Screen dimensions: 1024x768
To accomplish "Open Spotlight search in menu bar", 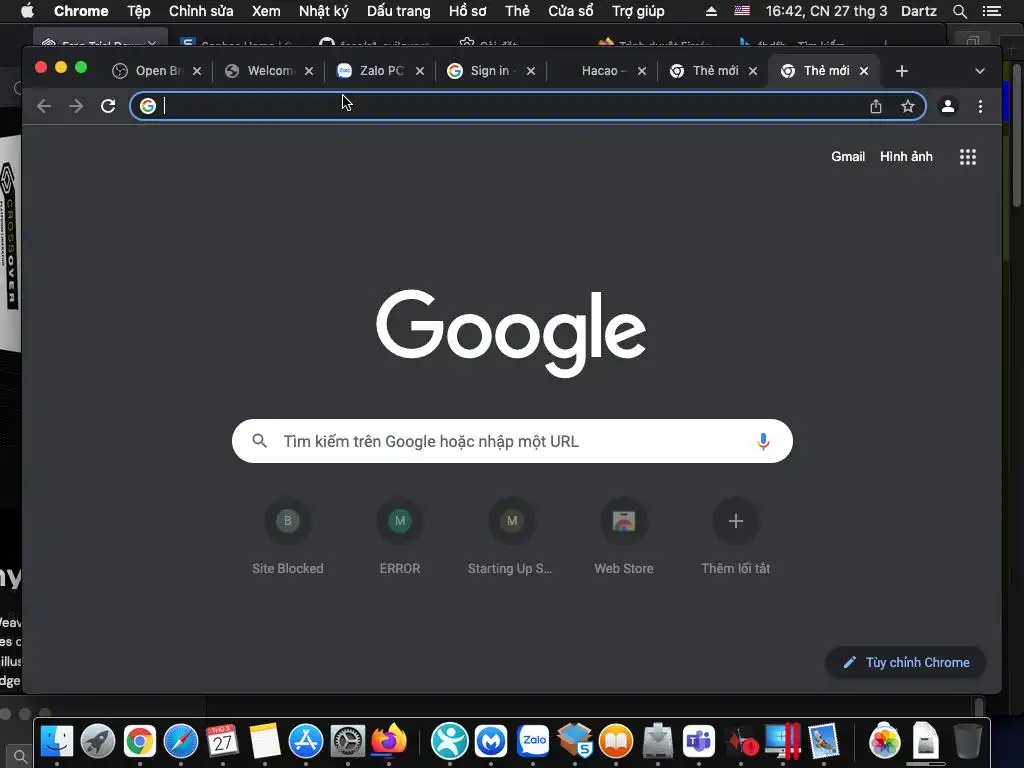I will (x=959, y=11).
